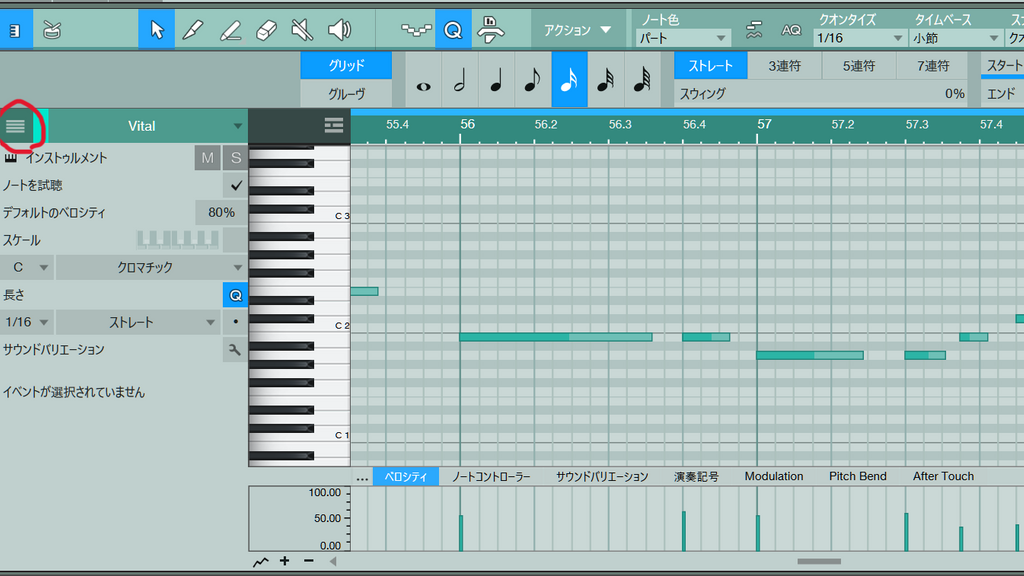The image size is (1024, 576).
Task: Select 3連符 triplet timing
Action: [784, 66]
